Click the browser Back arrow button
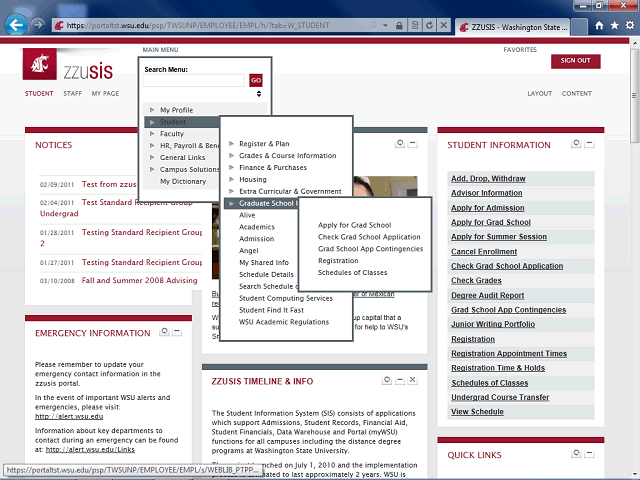Viewport: 640px width, 480px height. click(x=16, y=24)
